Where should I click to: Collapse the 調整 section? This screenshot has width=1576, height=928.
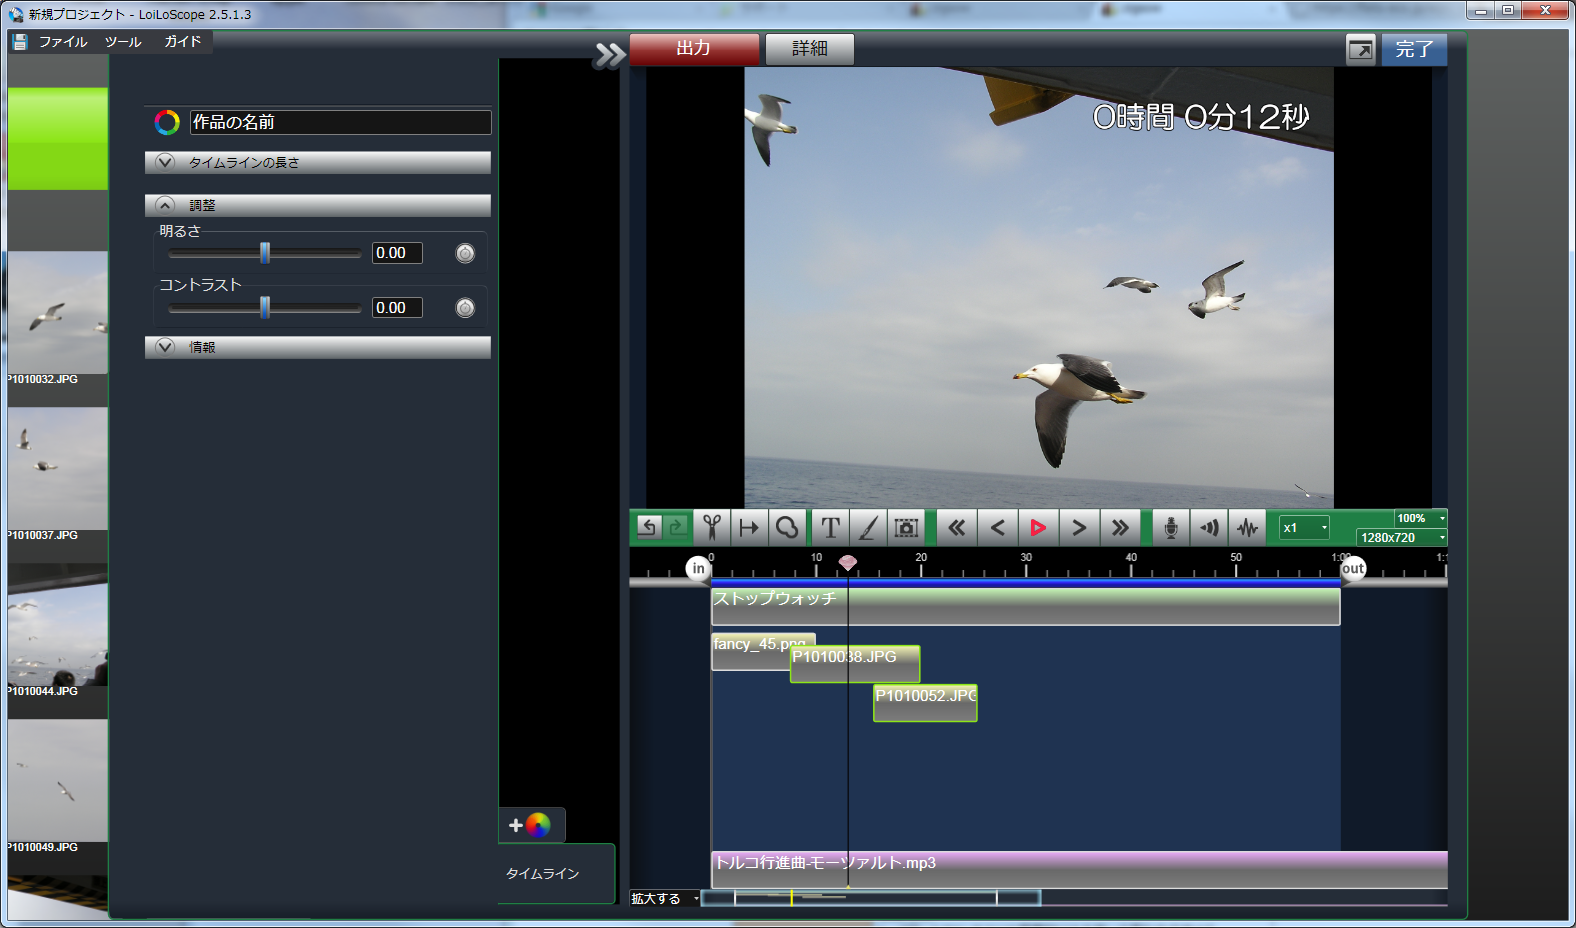(318, 205)
